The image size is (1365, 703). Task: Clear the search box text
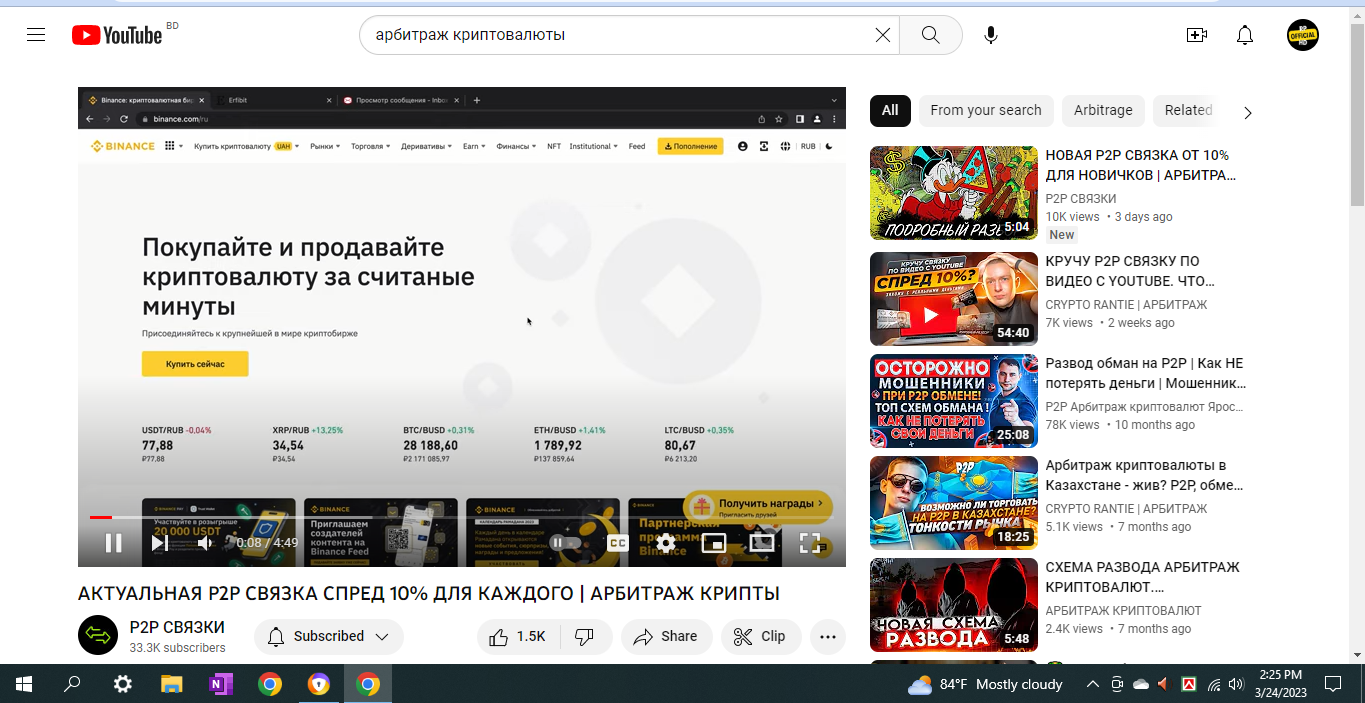click(882, 35)
